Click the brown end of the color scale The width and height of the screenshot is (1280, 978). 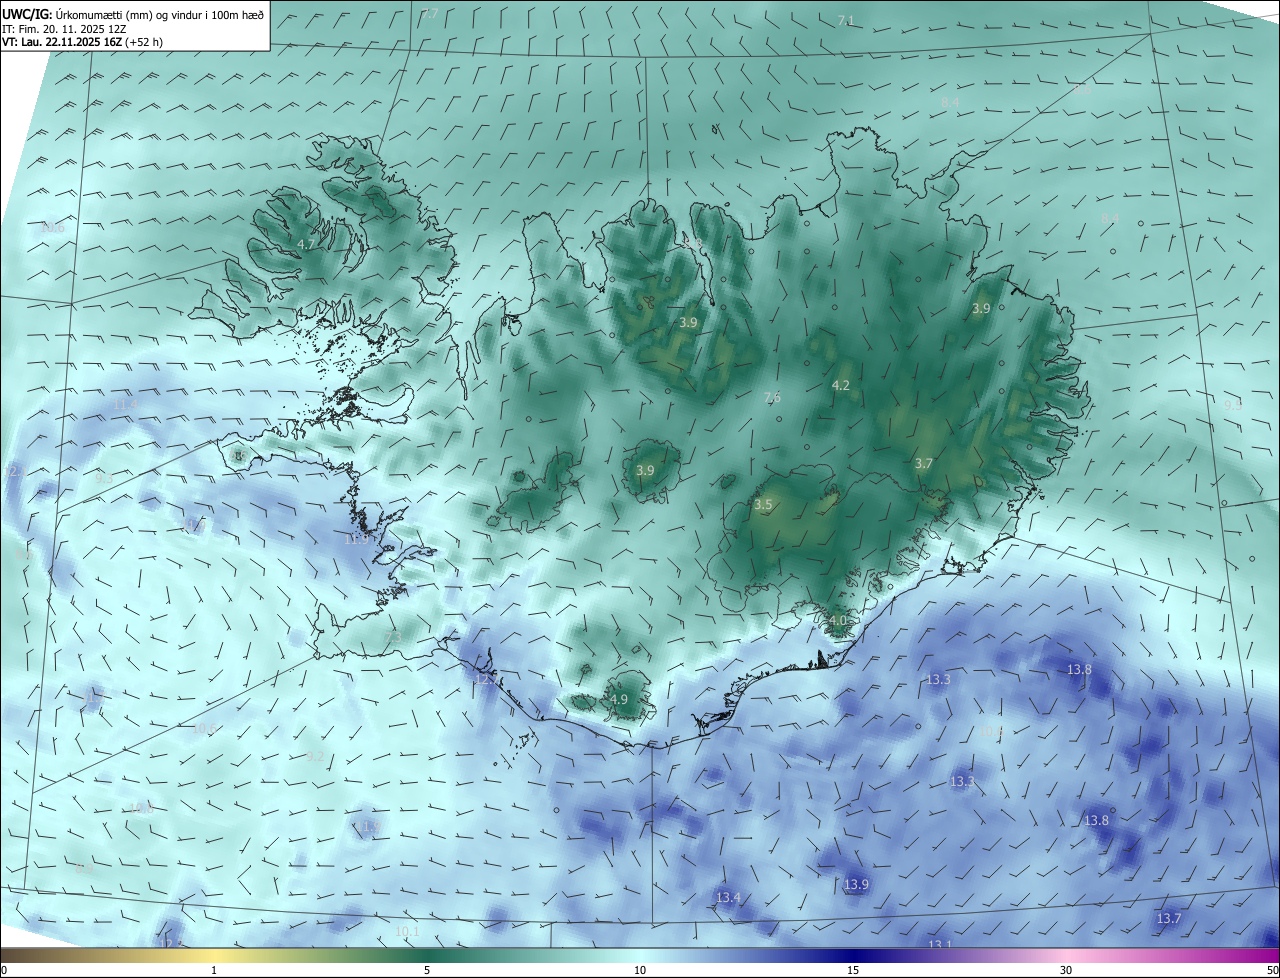pos(10,956)
